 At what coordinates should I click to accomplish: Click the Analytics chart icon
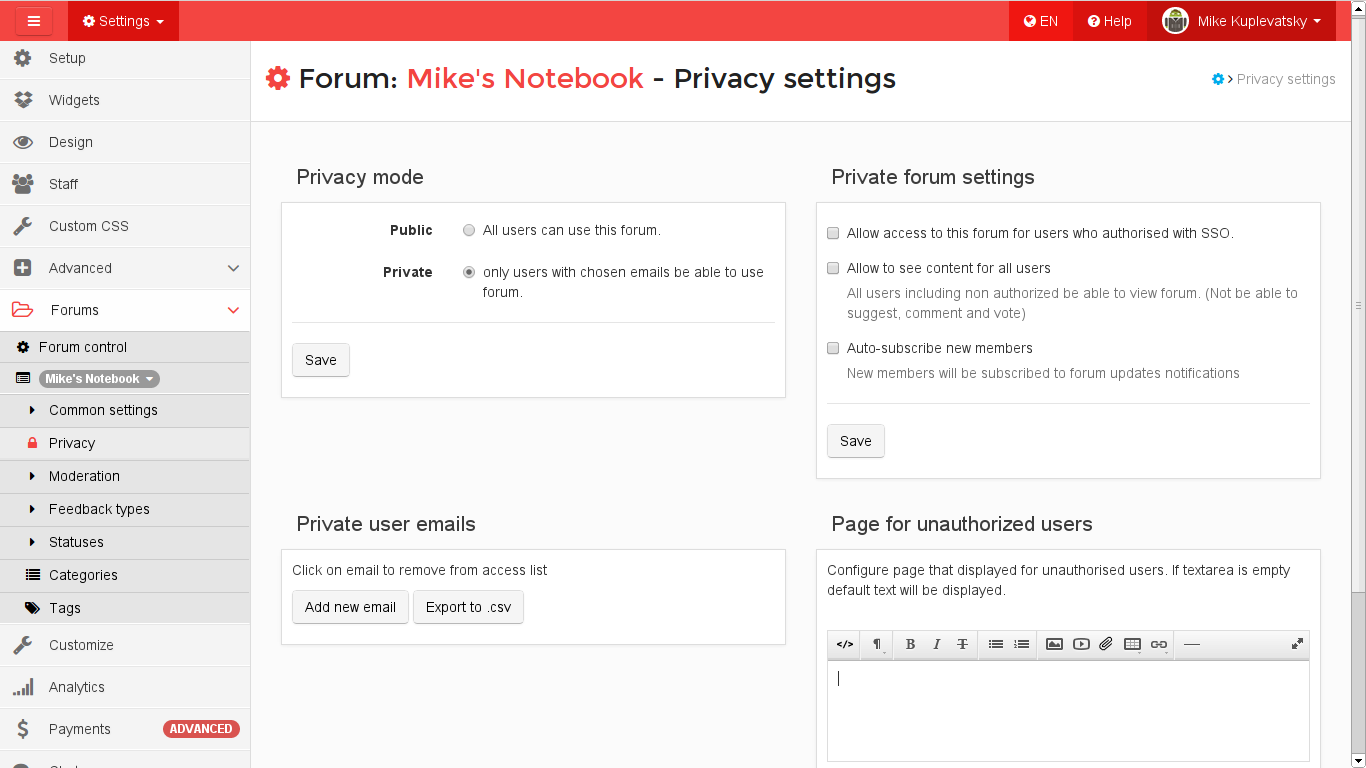pos(22,687)
